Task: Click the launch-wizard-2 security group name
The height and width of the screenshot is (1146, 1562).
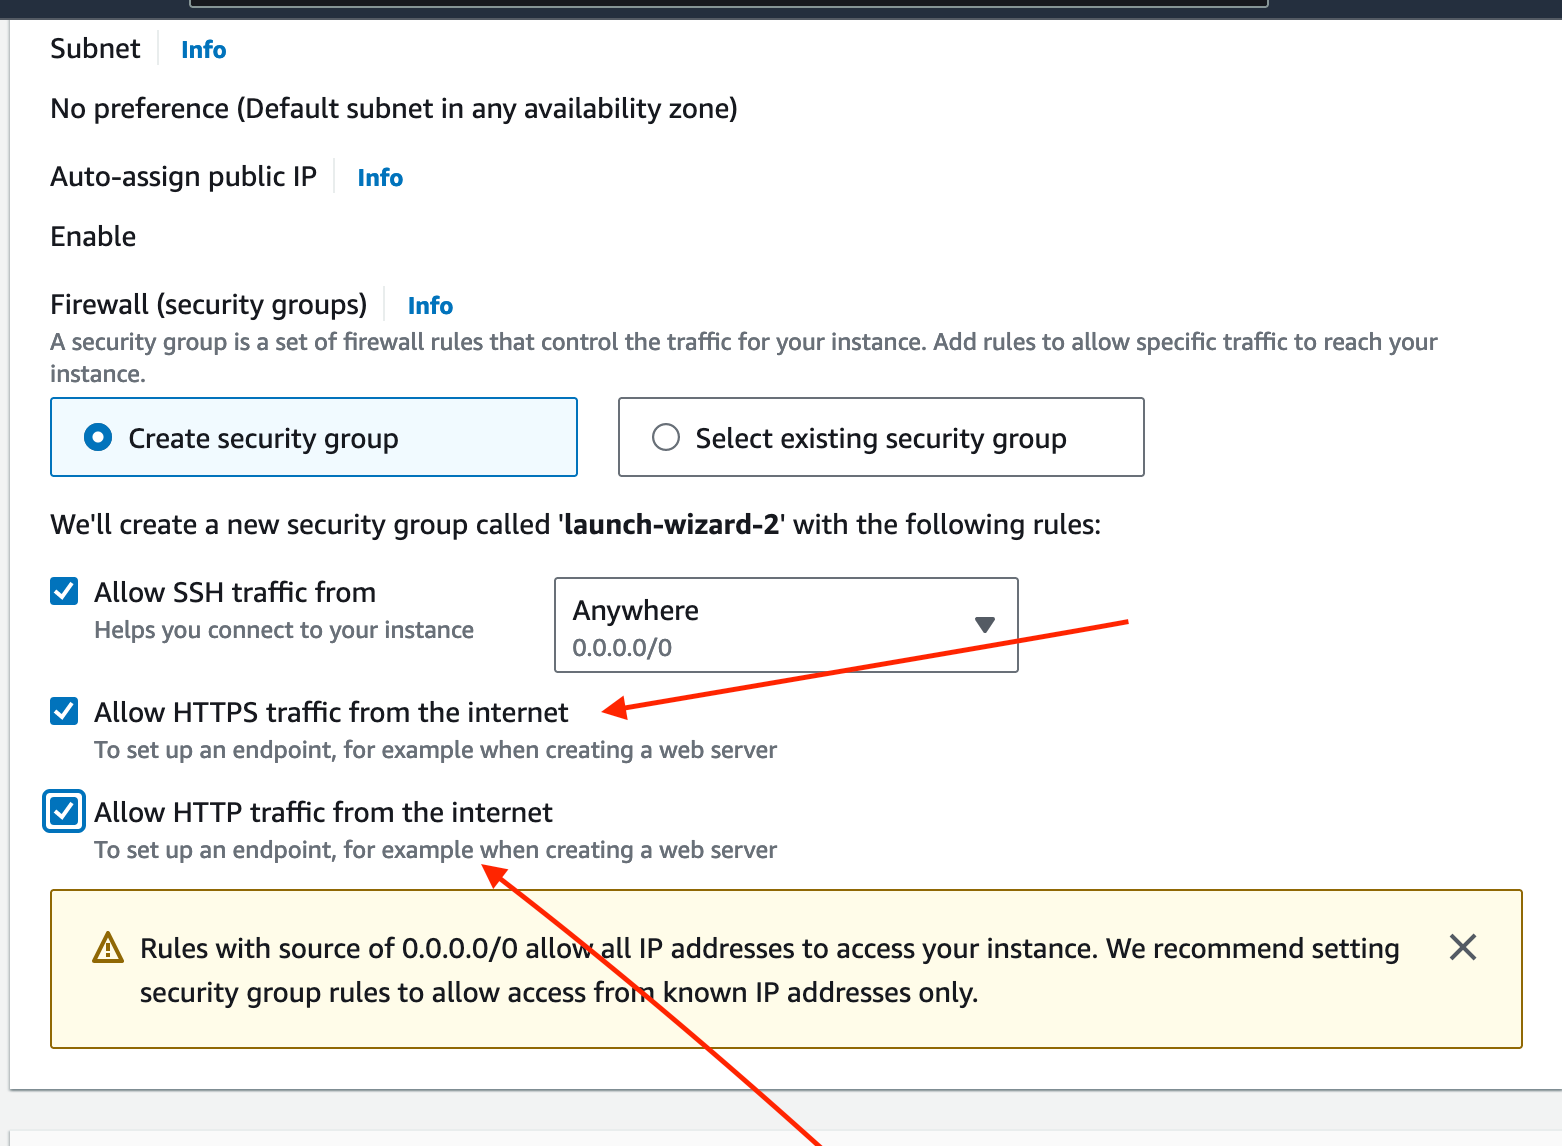Action: point(671,525)
